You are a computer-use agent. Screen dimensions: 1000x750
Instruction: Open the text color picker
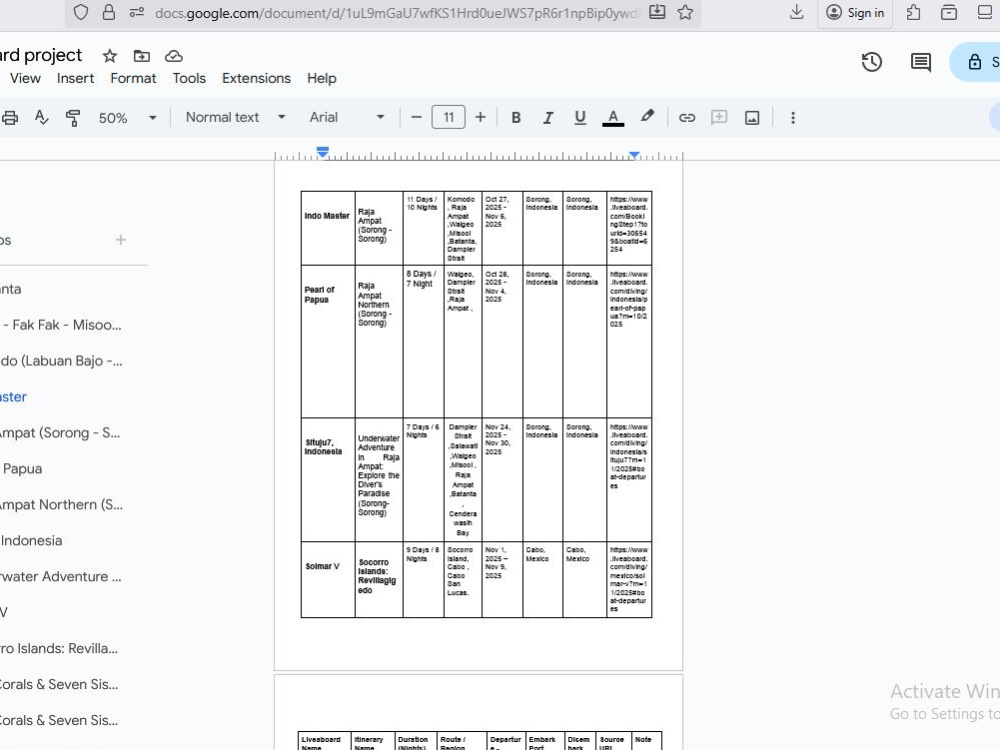[613, 117]
